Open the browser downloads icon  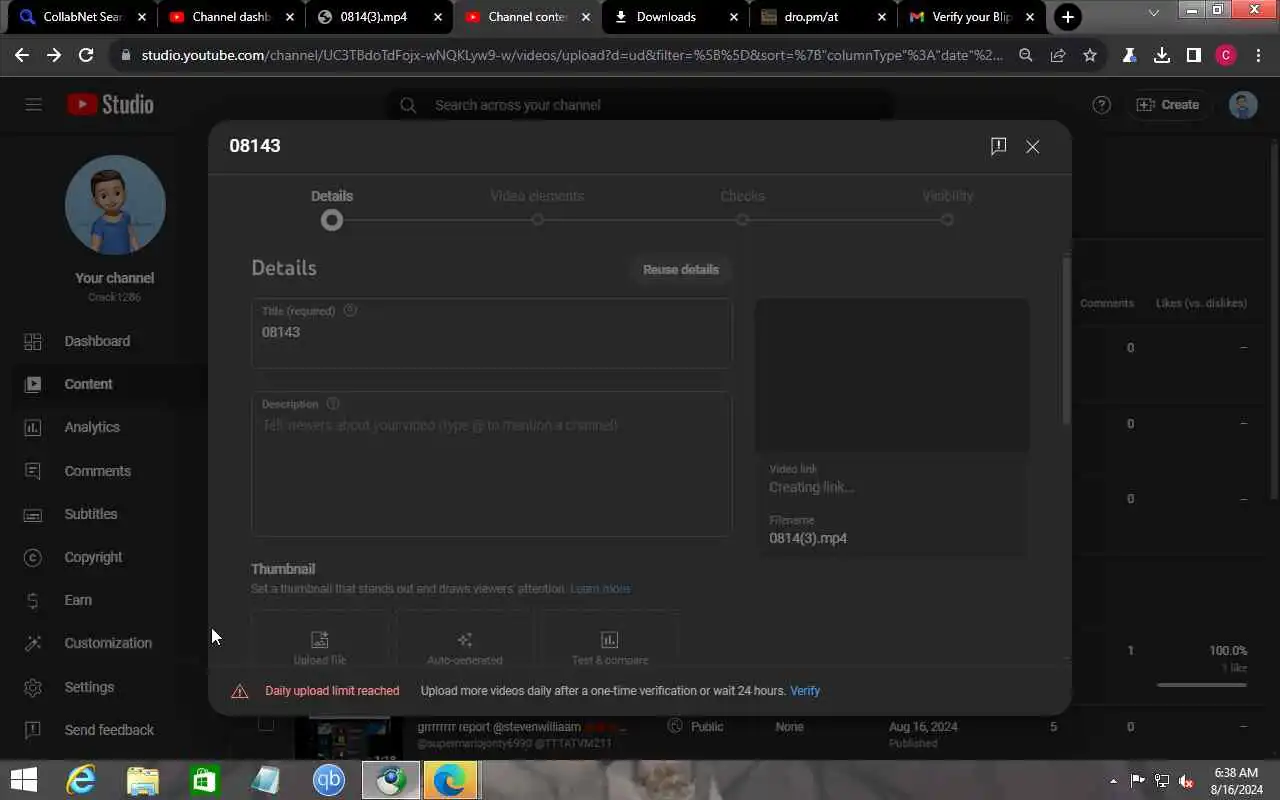click(x=1161, y=56)
